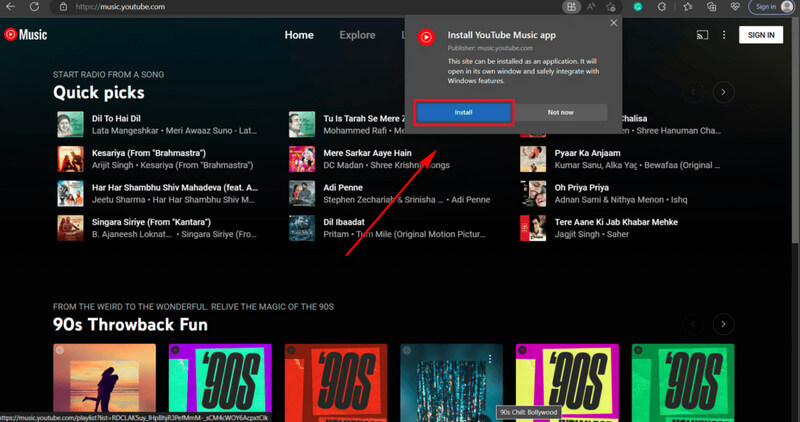Play Tu Is Tarah Se Mere song

coord(364,118)
